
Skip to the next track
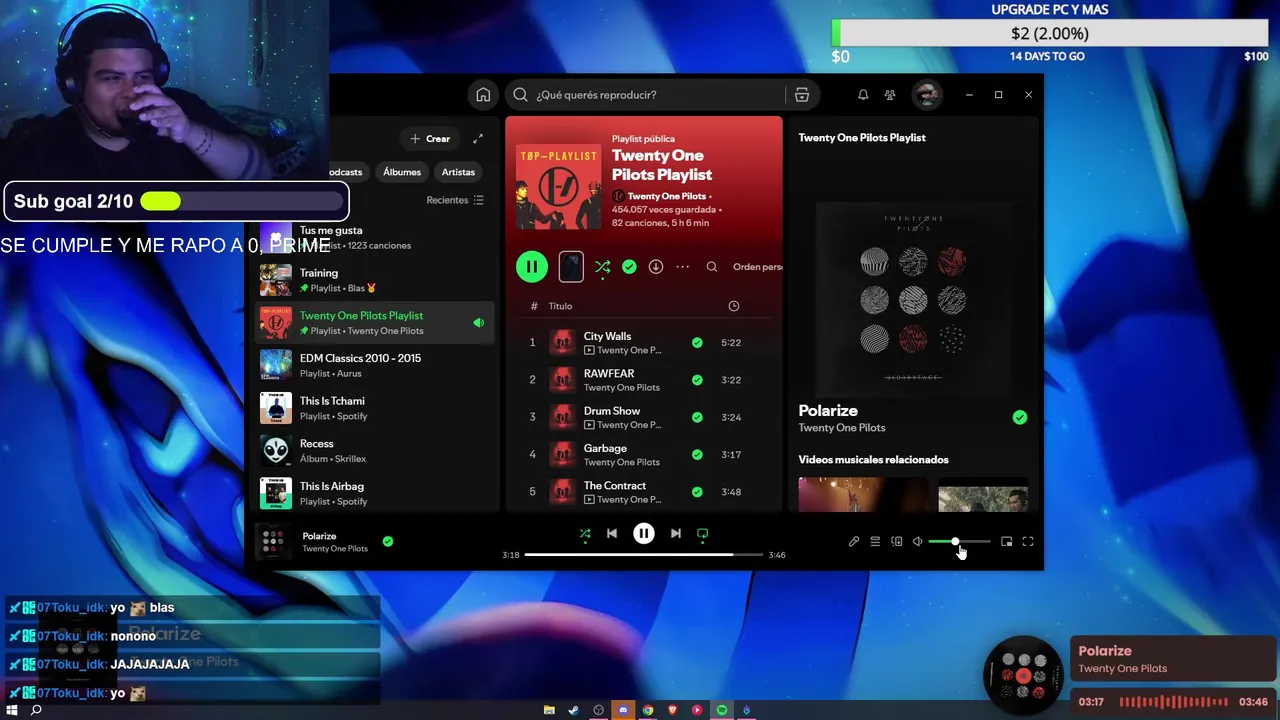(x=676, y=534)
